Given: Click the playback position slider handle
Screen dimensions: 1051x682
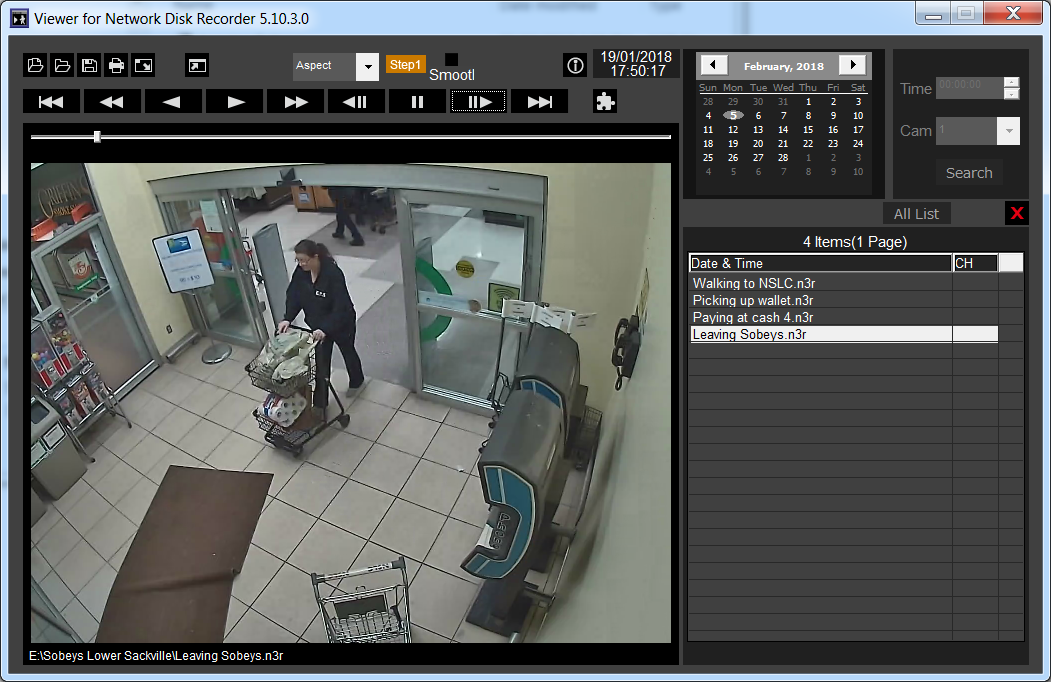Looking at the screenshot, I should point(97,136).
